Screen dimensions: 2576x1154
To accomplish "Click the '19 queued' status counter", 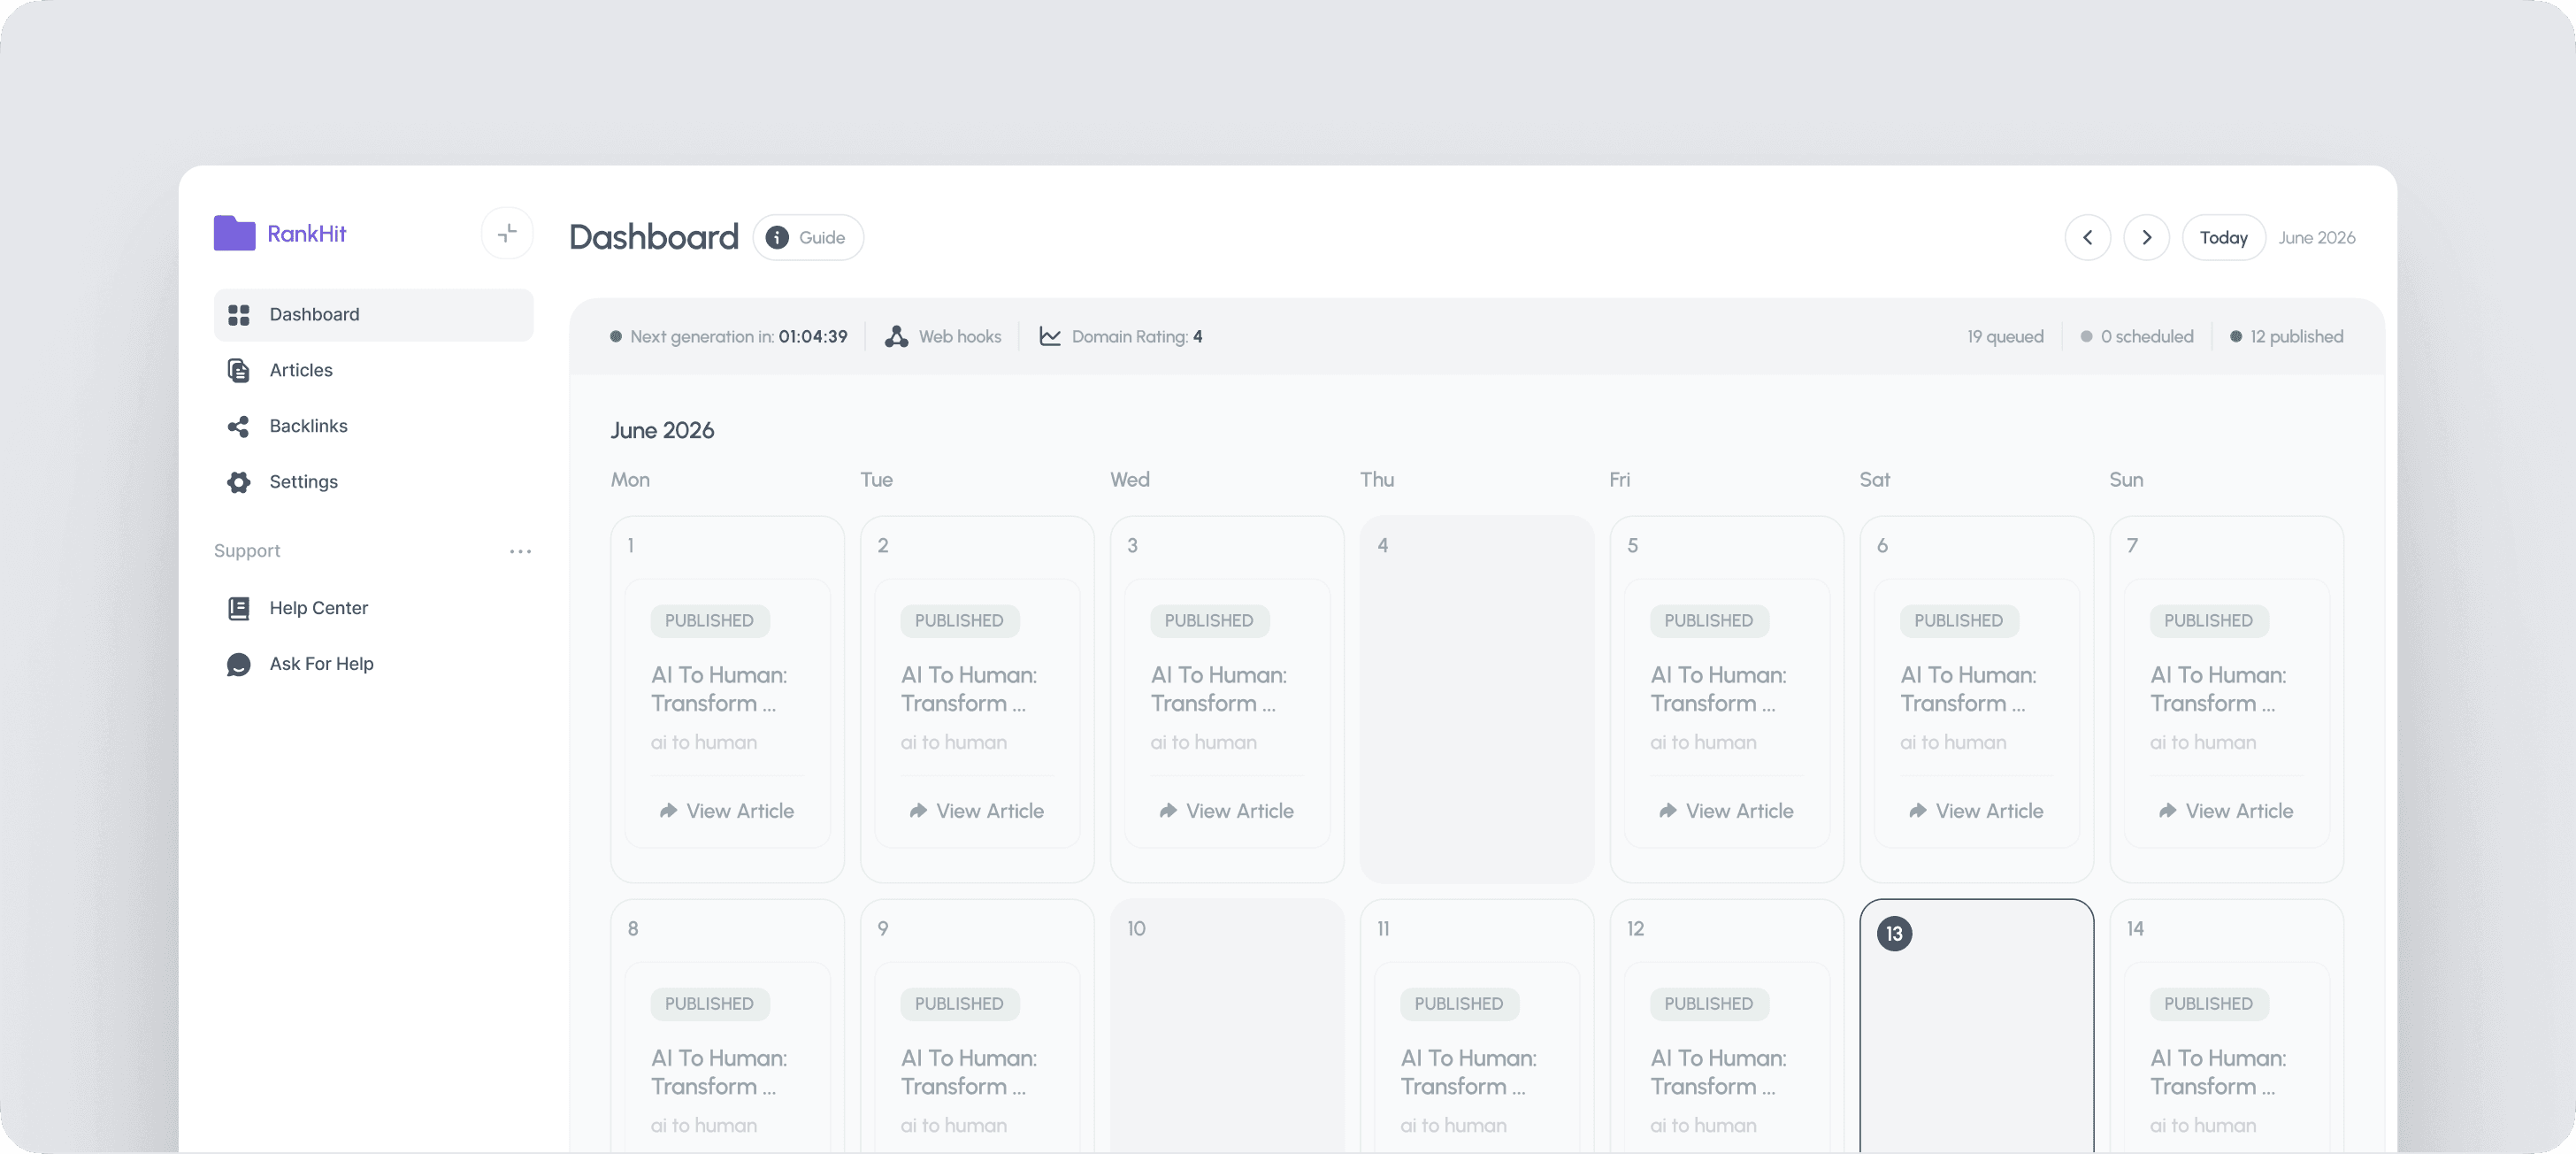I will coord(2005,337).
